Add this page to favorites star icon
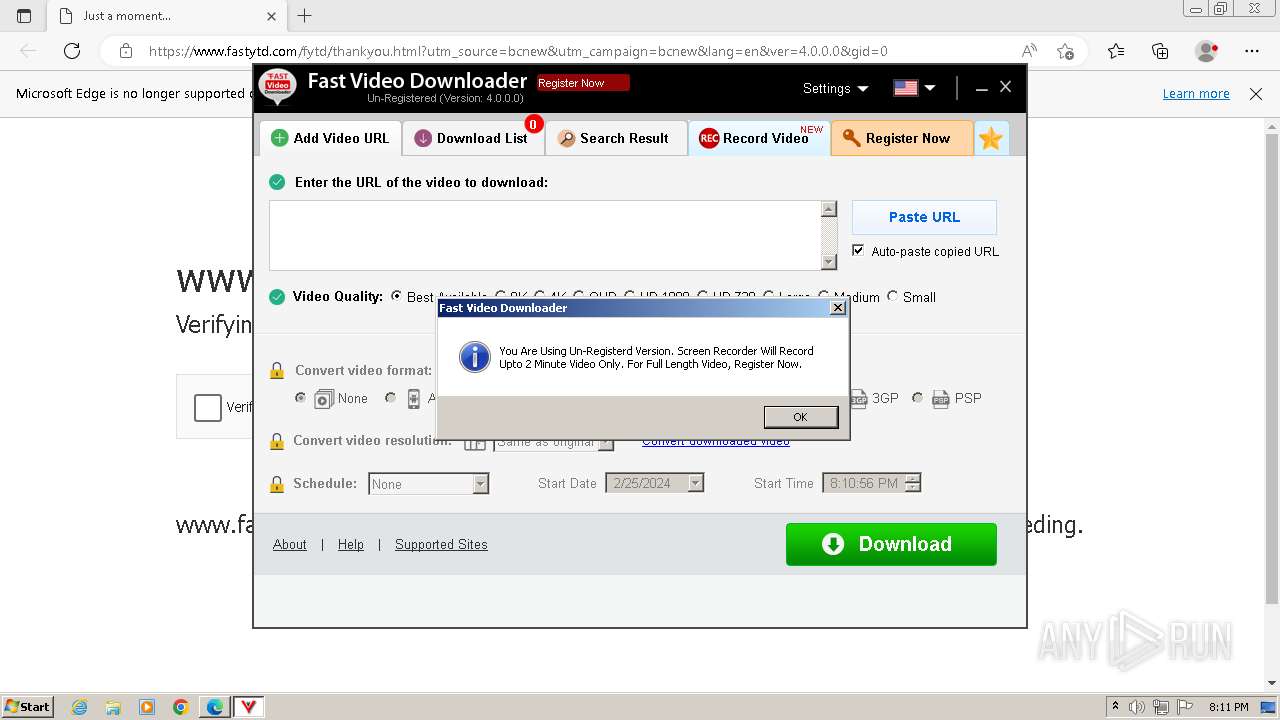The width and height of the screenshot is (1280, 720). (x=1066, y=51)
